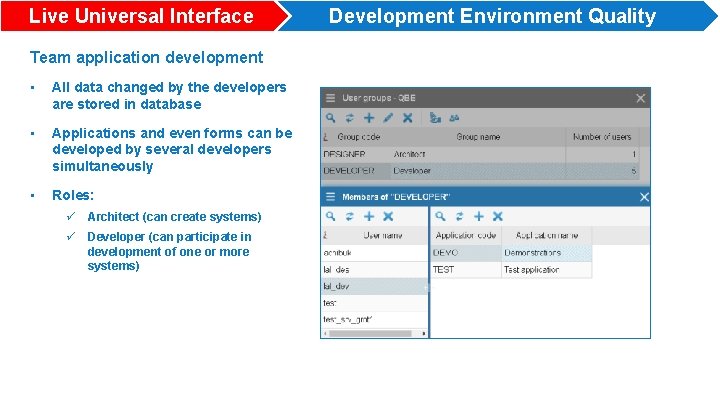Sort by Number of users column header
Viewport: 720px width, 405px height.
coord(602,137)
